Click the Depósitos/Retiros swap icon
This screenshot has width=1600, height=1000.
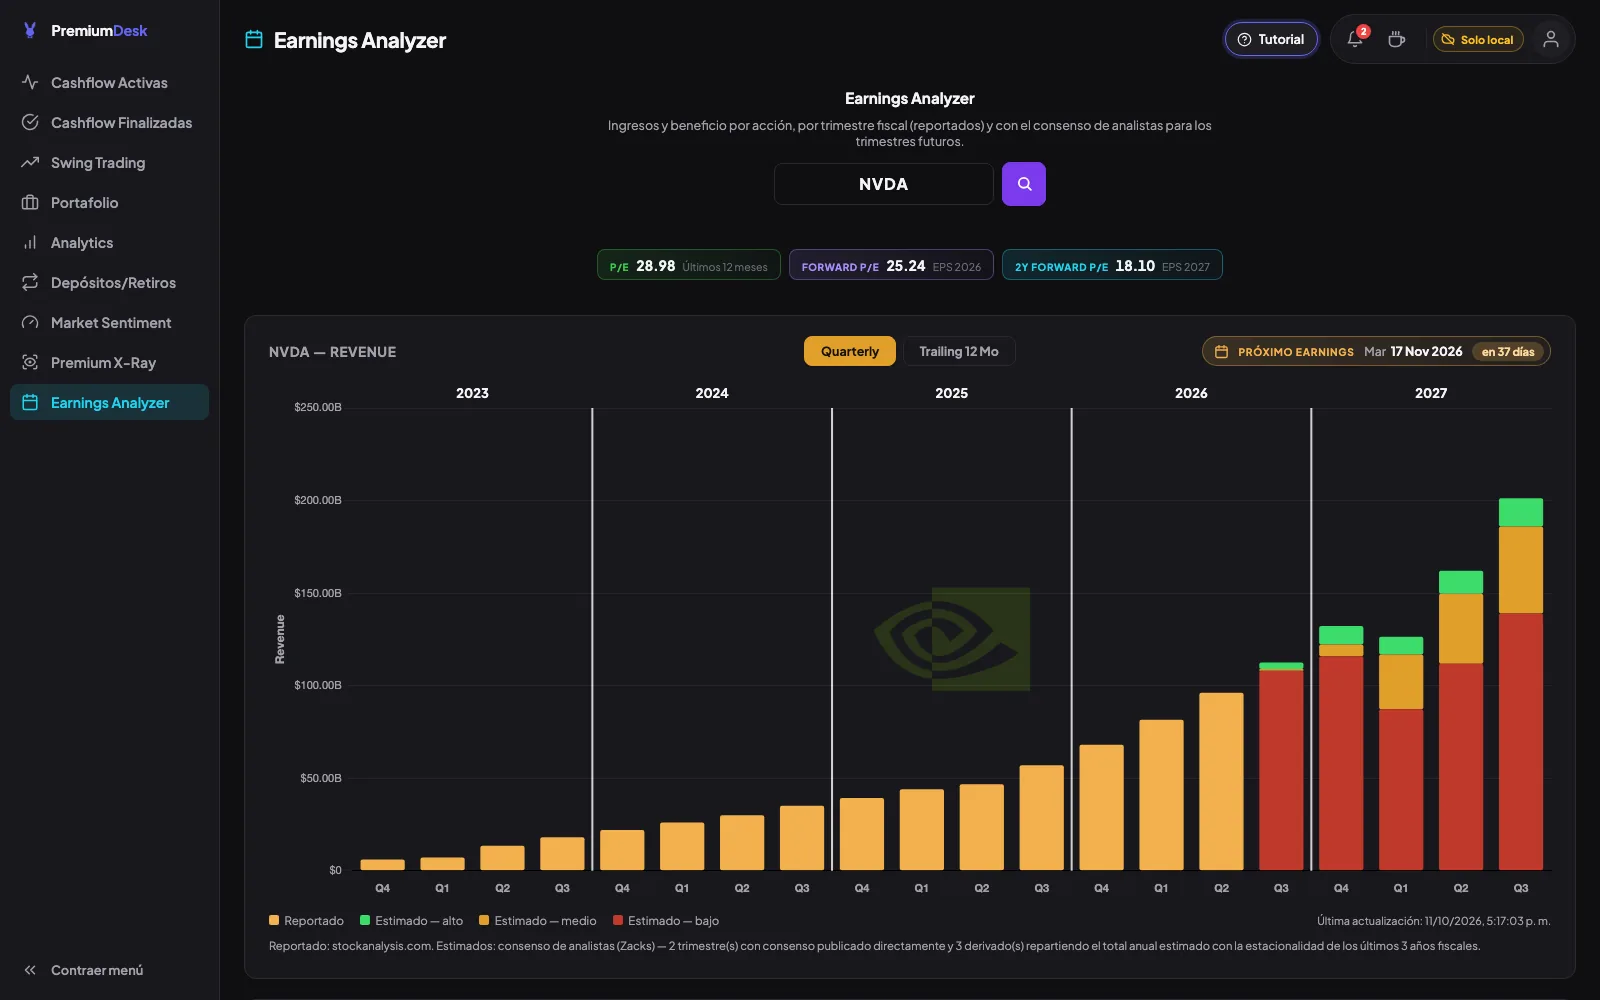(x=30, y=282)
